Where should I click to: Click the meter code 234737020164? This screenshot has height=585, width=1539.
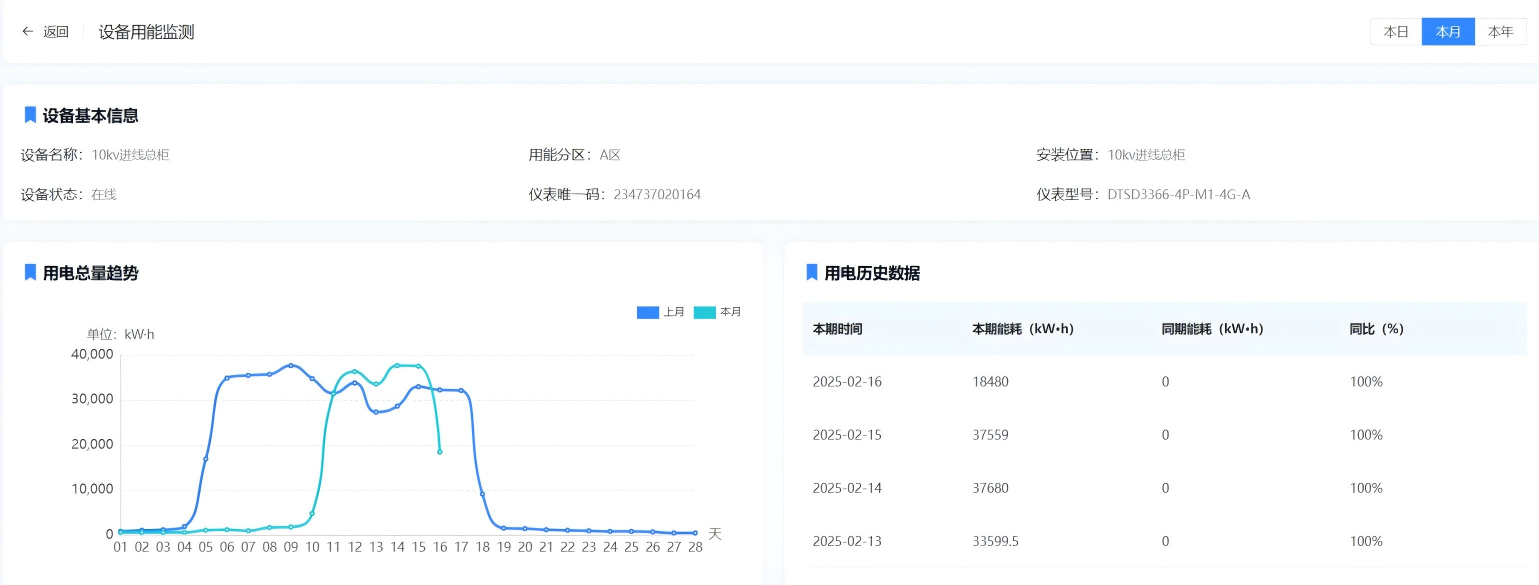(x=657, y=194)
